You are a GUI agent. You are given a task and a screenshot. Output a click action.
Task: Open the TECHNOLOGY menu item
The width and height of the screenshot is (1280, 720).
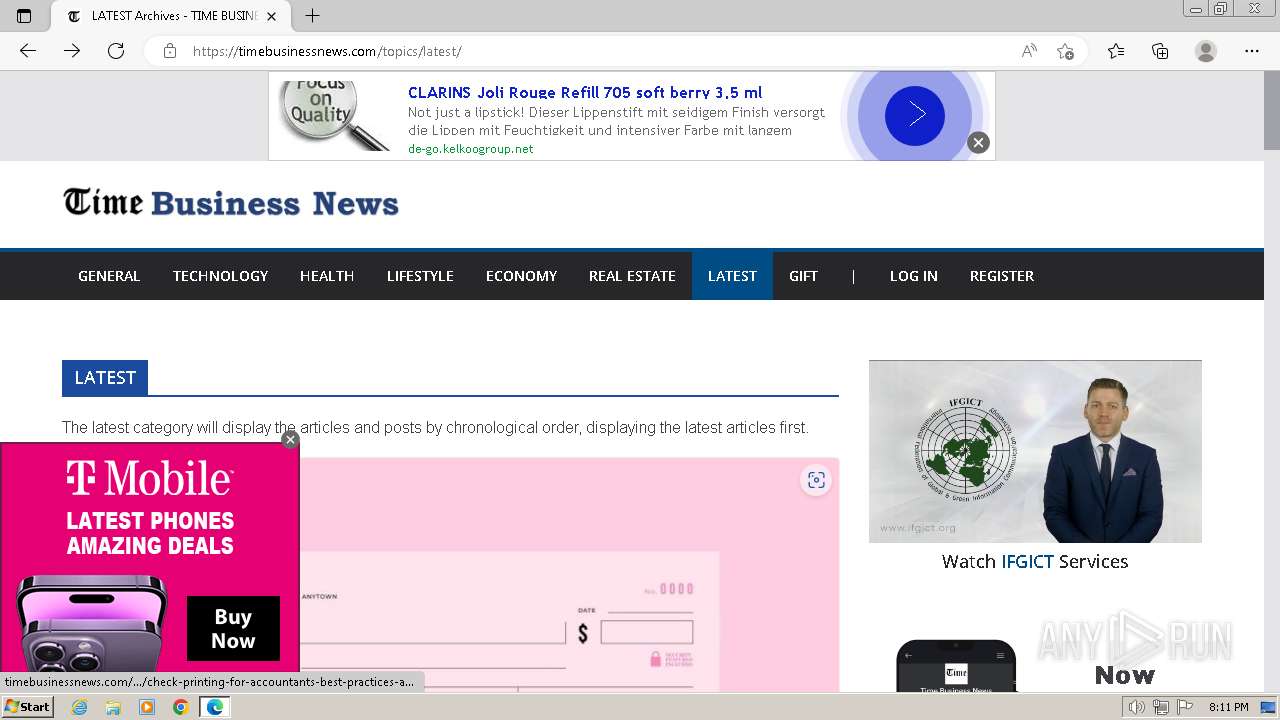pyautogui.click(x=220, y=276)
